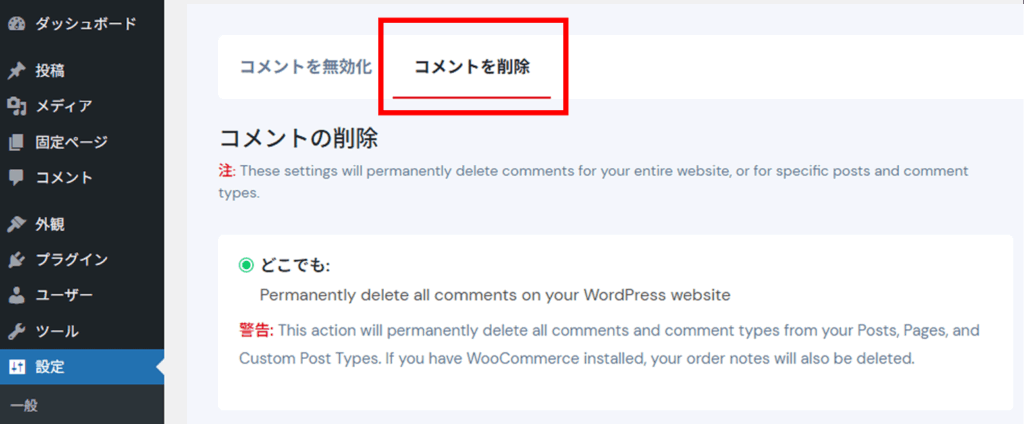Click the pages icon beside 固定ページ
The height and width of the screenshot is (424, 1024).
pos(16,142)
